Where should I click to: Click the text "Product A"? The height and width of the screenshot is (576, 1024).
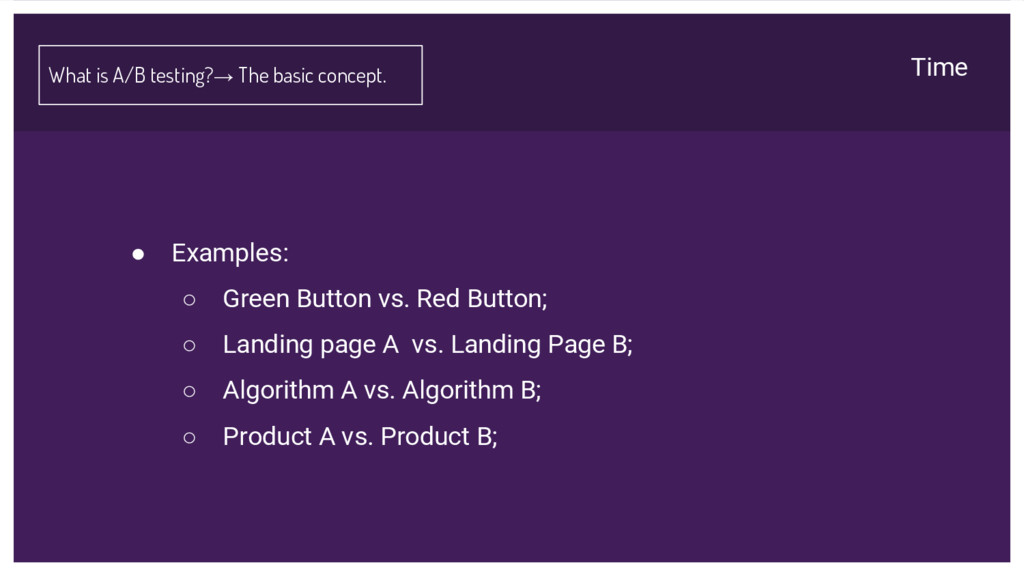[278, 437]
